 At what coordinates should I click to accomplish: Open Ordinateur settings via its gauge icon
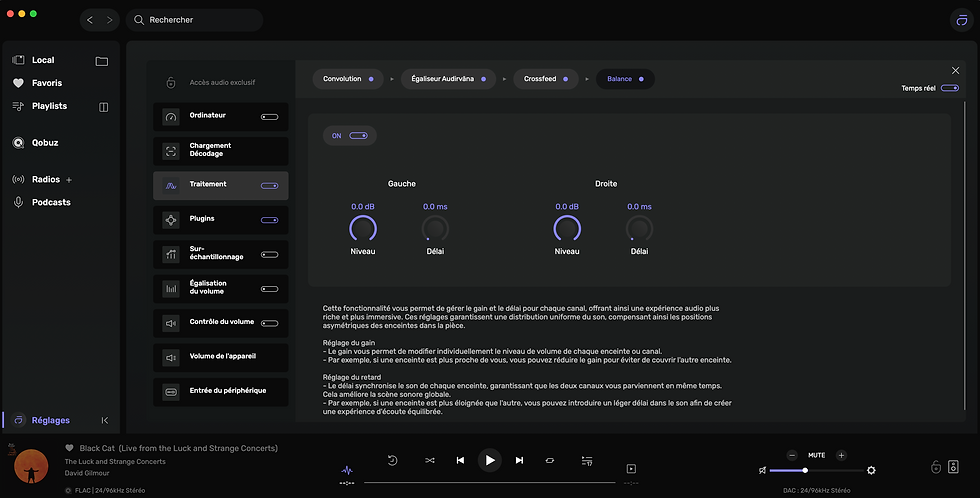pos(171,117)
